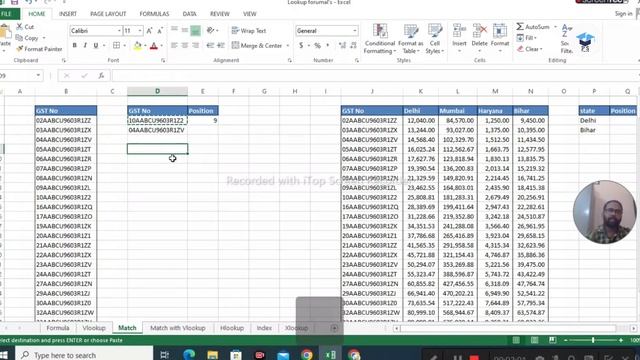Open Cell Styles gallery

pyautogui.click(x=435, y=38)
